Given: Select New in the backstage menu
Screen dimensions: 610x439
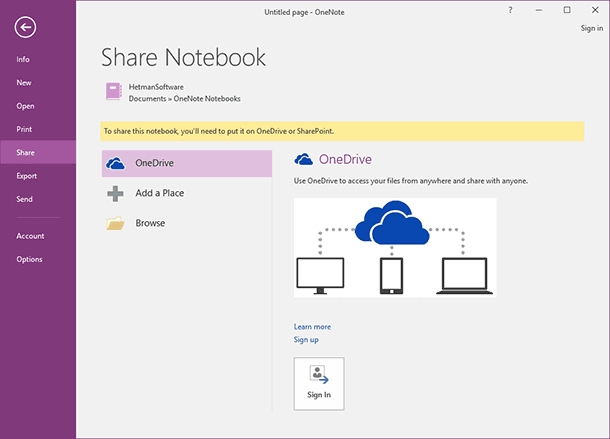Looking at the screenshot, I should (x=24, y=83).
